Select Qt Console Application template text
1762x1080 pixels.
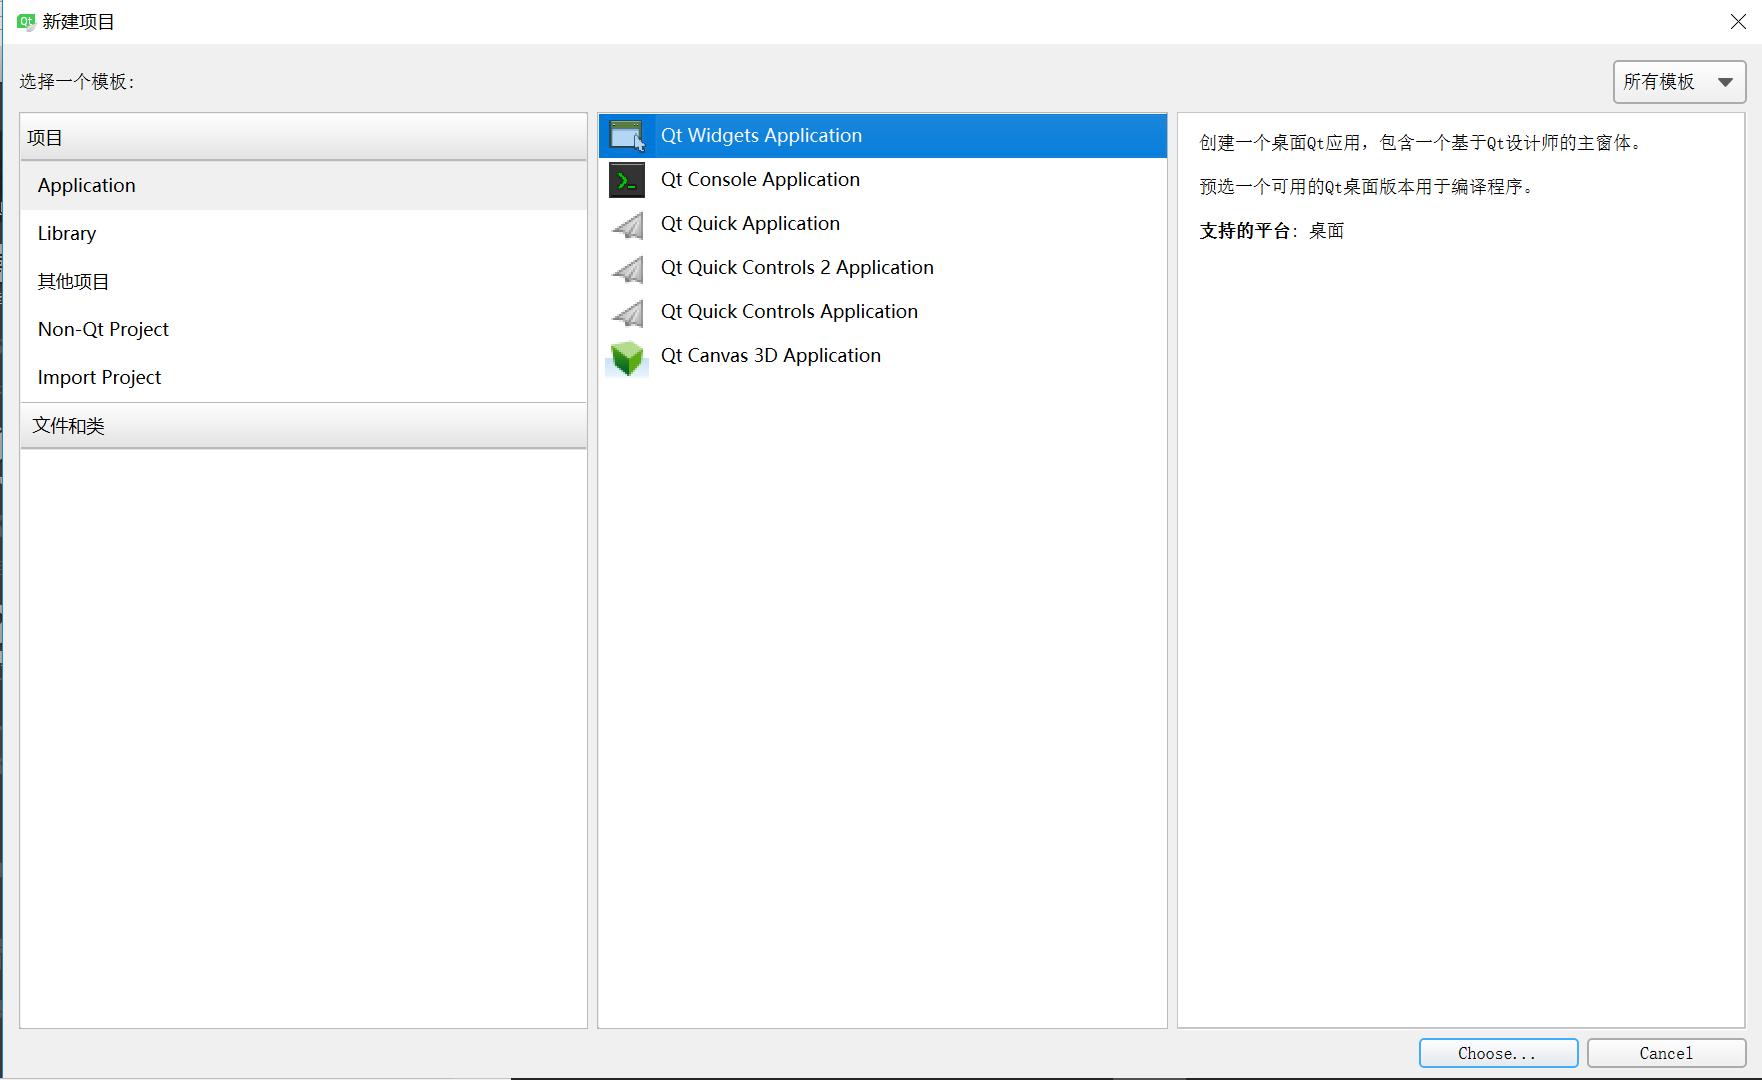tap(760, 180)
